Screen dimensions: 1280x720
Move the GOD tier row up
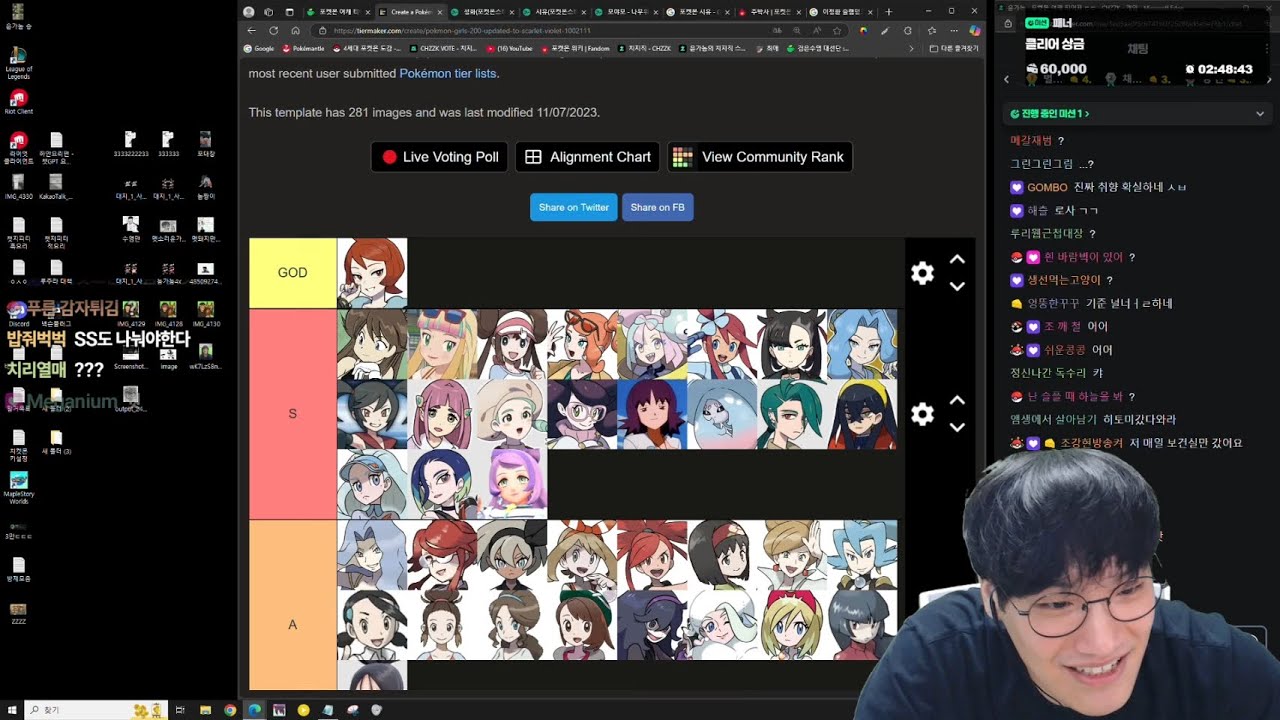click(957, 260)
